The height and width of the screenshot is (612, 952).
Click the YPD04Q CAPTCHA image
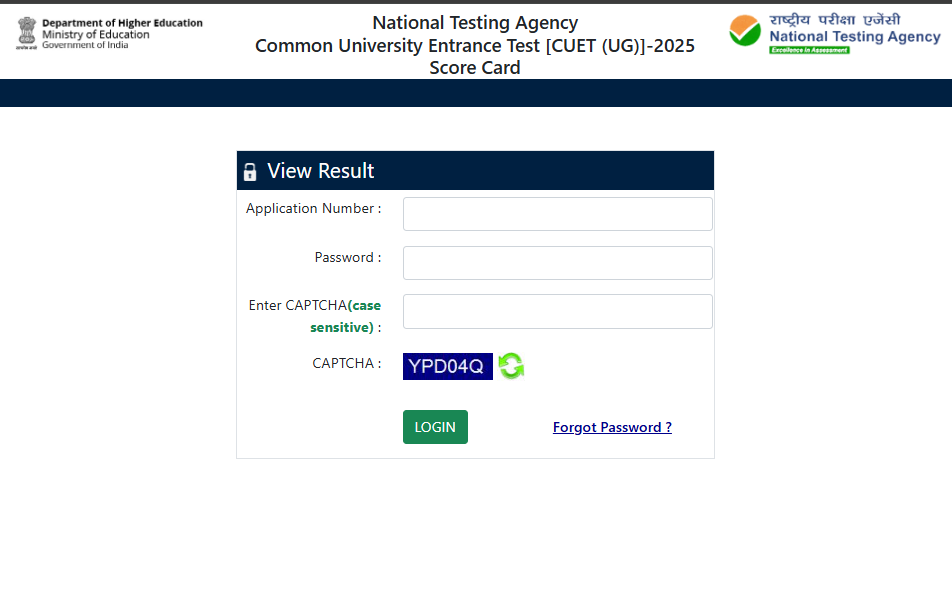click(447, 366)
